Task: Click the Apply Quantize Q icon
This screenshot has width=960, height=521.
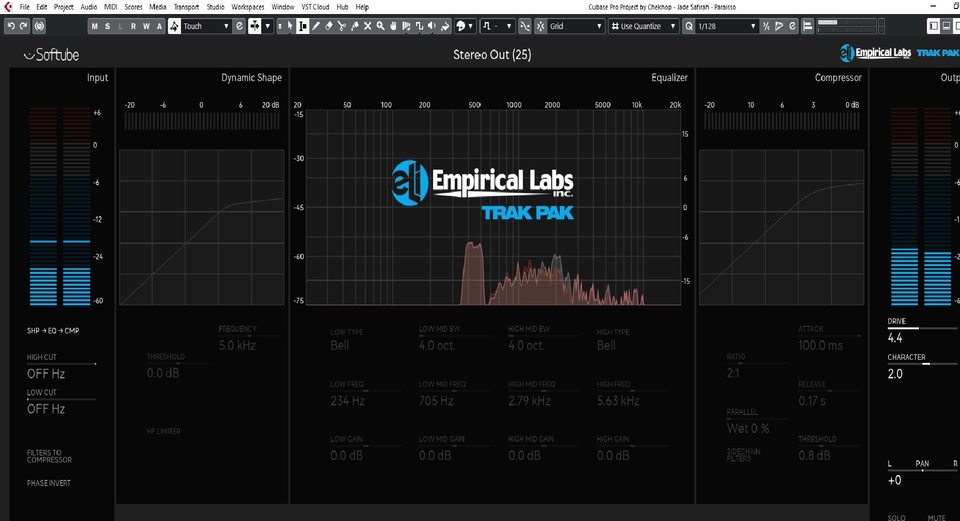Action: click(689, 26)
